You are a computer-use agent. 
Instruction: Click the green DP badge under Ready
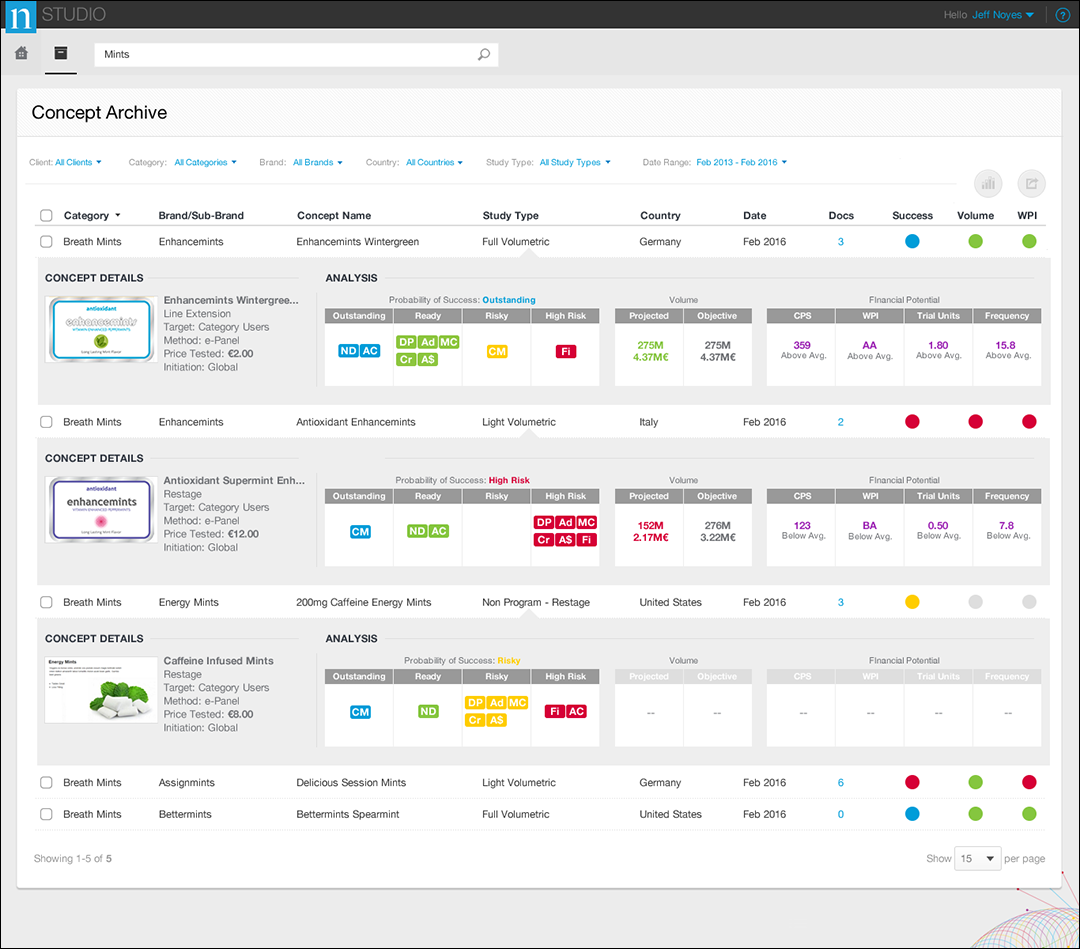tap(406, 342)
